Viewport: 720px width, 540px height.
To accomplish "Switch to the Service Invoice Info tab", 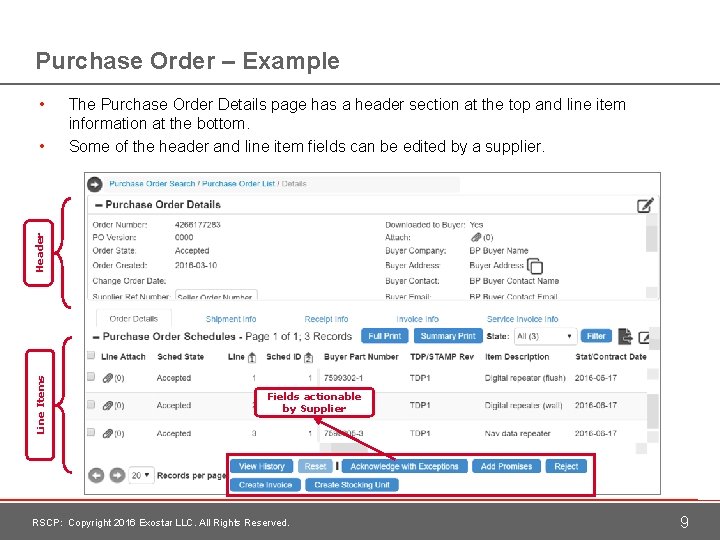I will pos(522,319).
